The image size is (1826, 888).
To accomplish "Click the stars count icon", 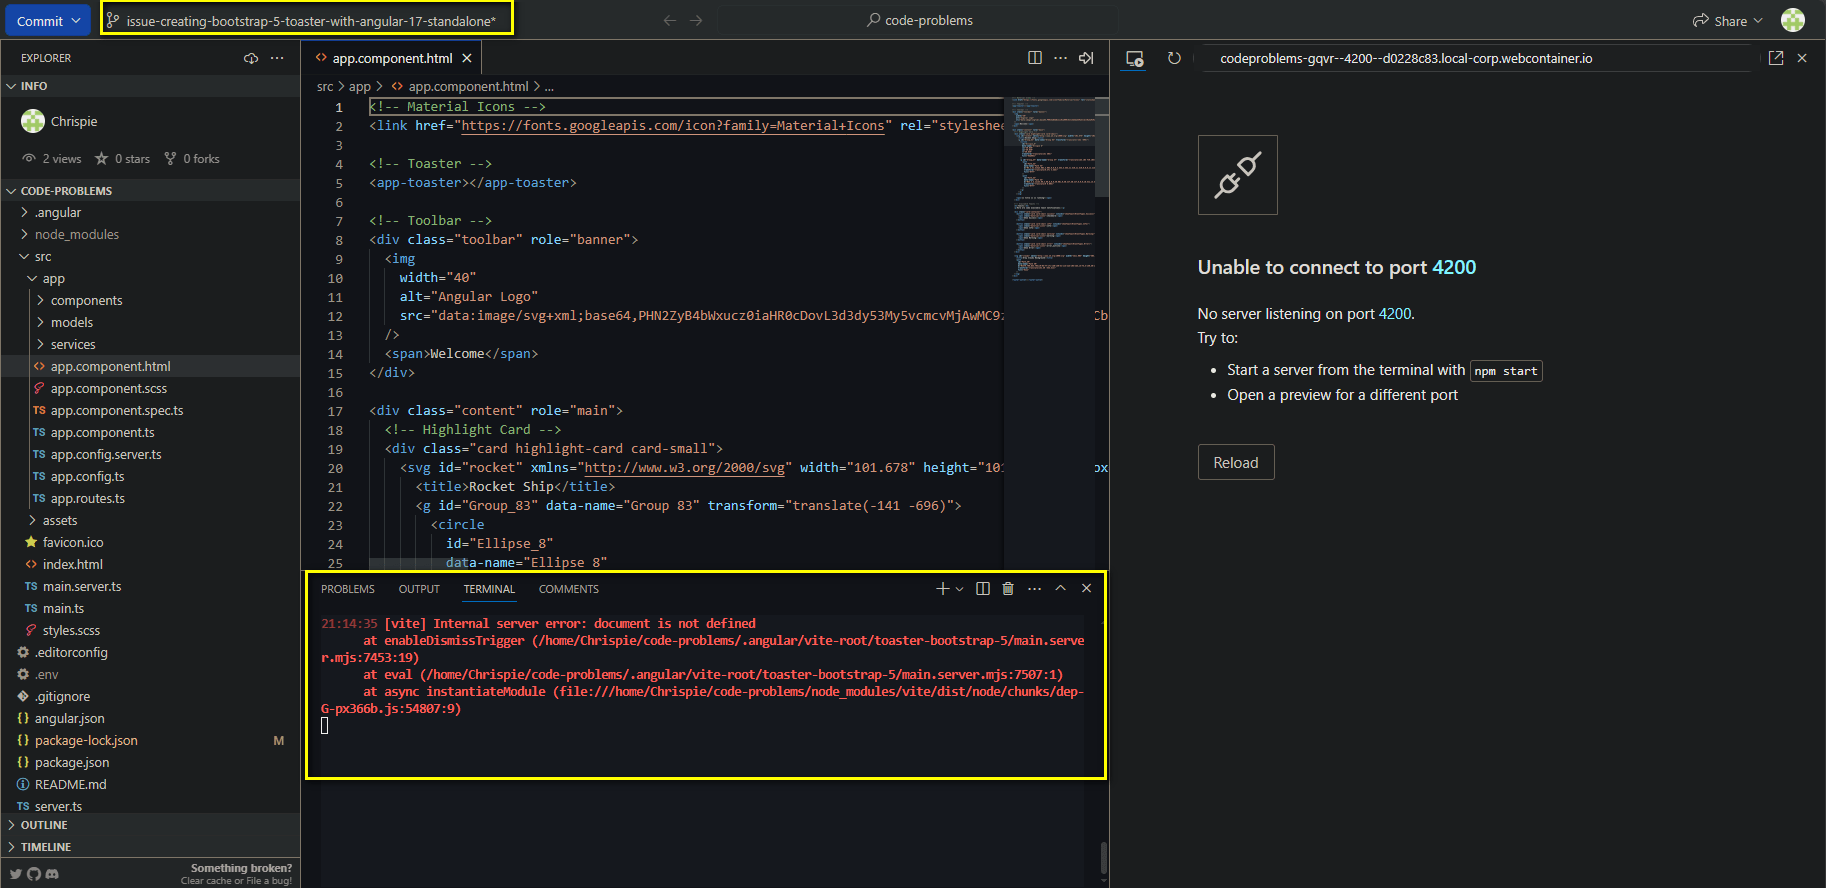I will coord(101,158).
